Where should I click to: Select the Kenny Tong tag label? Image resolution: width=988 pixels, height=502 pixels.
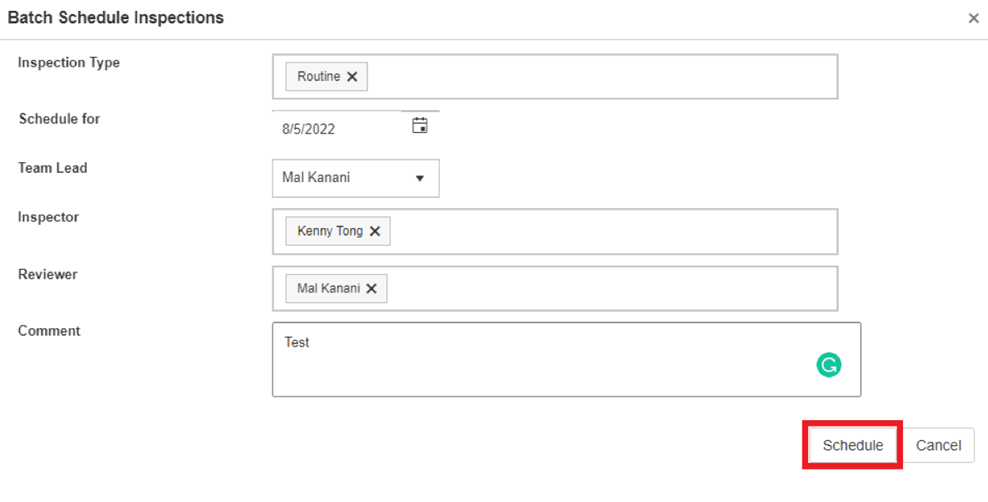[x=330, y=231]
